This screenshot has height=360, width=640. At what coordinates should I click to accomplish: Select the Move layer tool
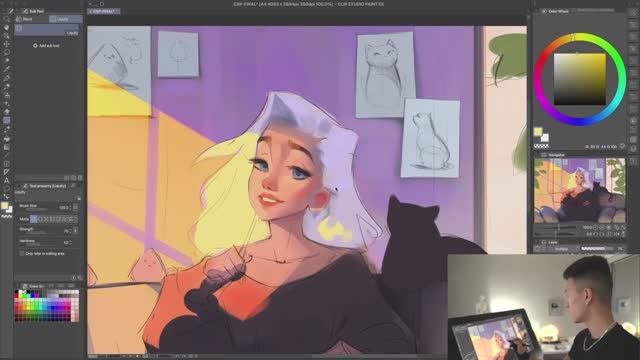7,44
